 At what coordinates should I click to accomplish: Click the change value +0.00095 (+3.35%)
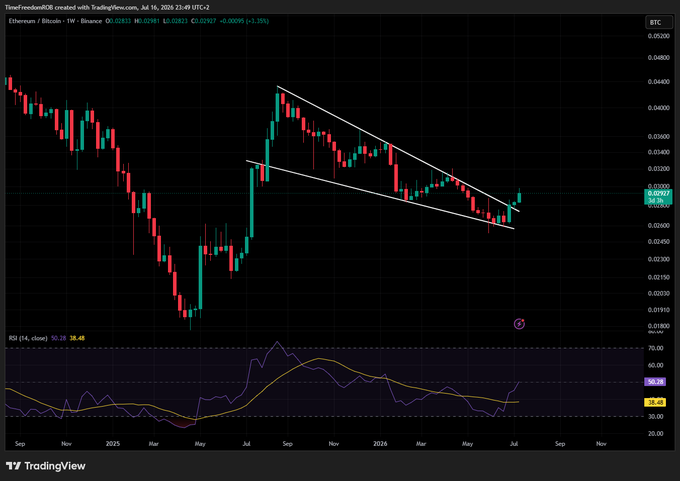tap(244, 21)
